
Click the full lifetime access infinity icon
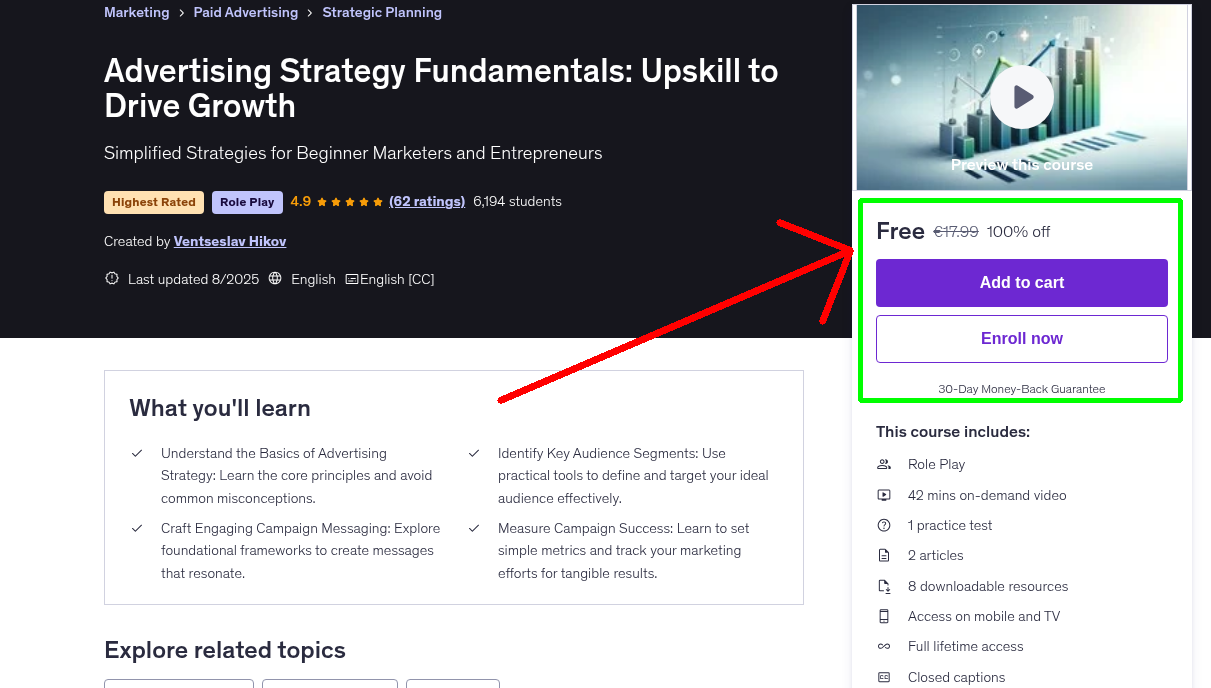884,646
